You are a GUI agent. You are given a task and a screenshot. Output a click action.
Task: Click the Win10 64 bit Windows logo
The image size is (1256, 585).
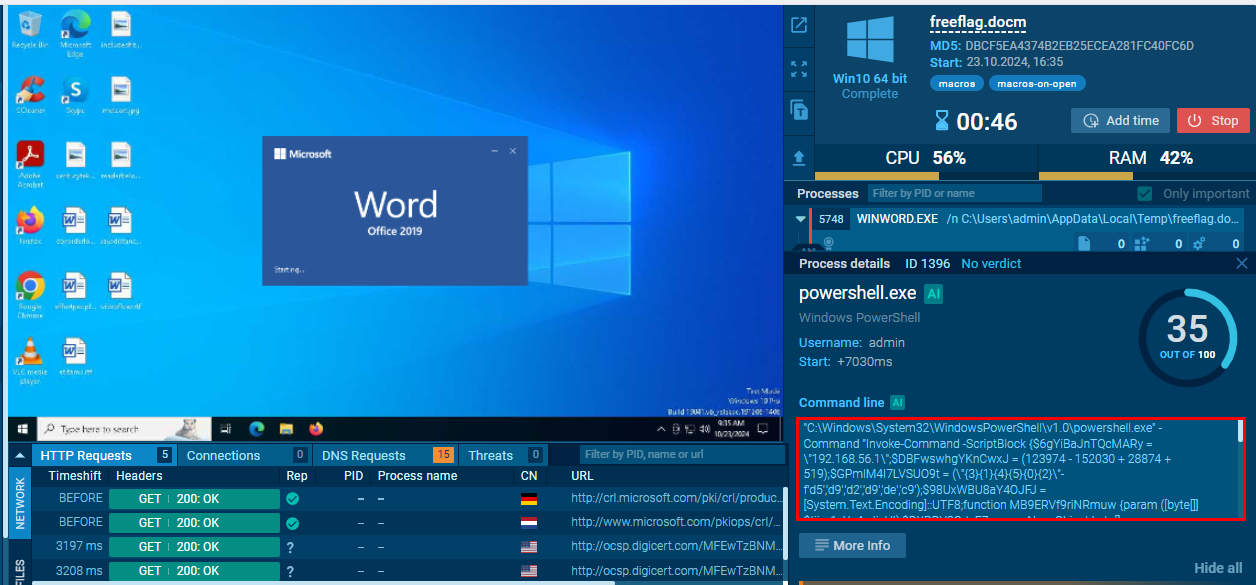[870, 39]
